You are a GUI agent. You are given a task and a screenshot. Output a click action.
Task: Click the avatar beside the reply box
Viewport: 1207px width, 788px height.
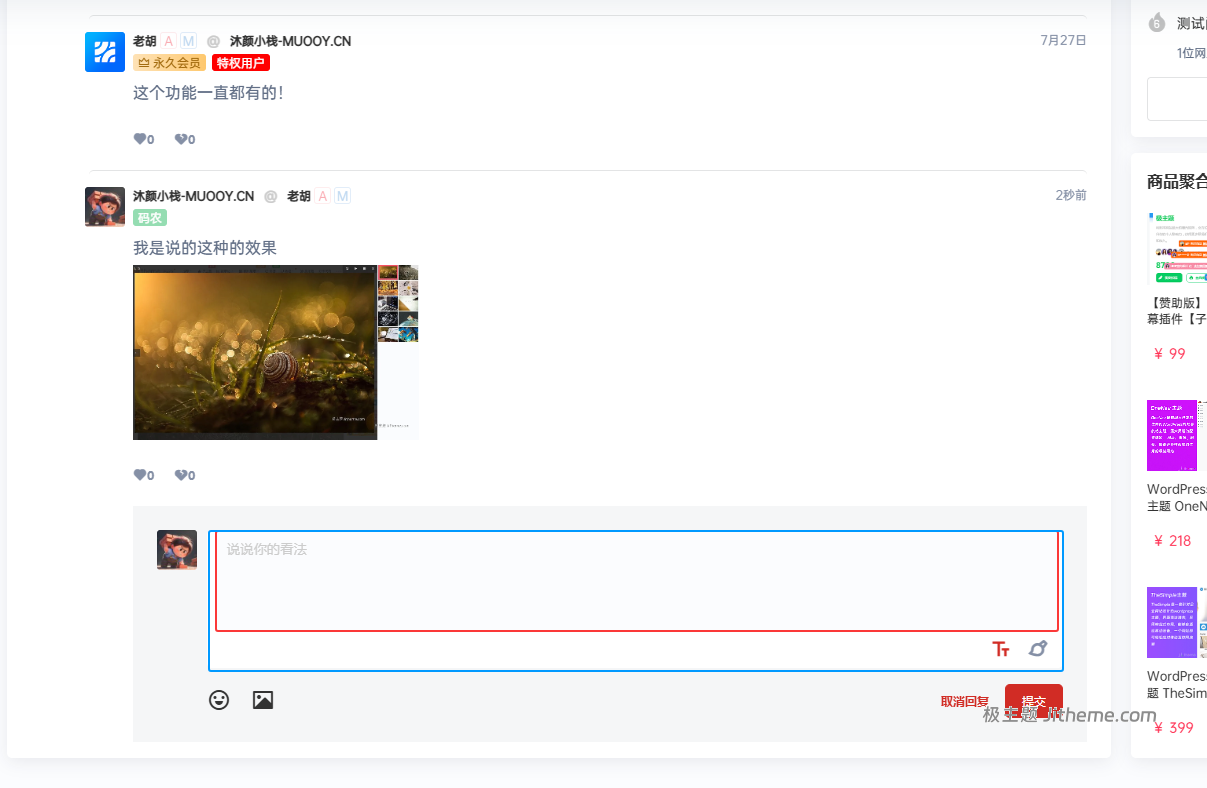coord(177,550)
